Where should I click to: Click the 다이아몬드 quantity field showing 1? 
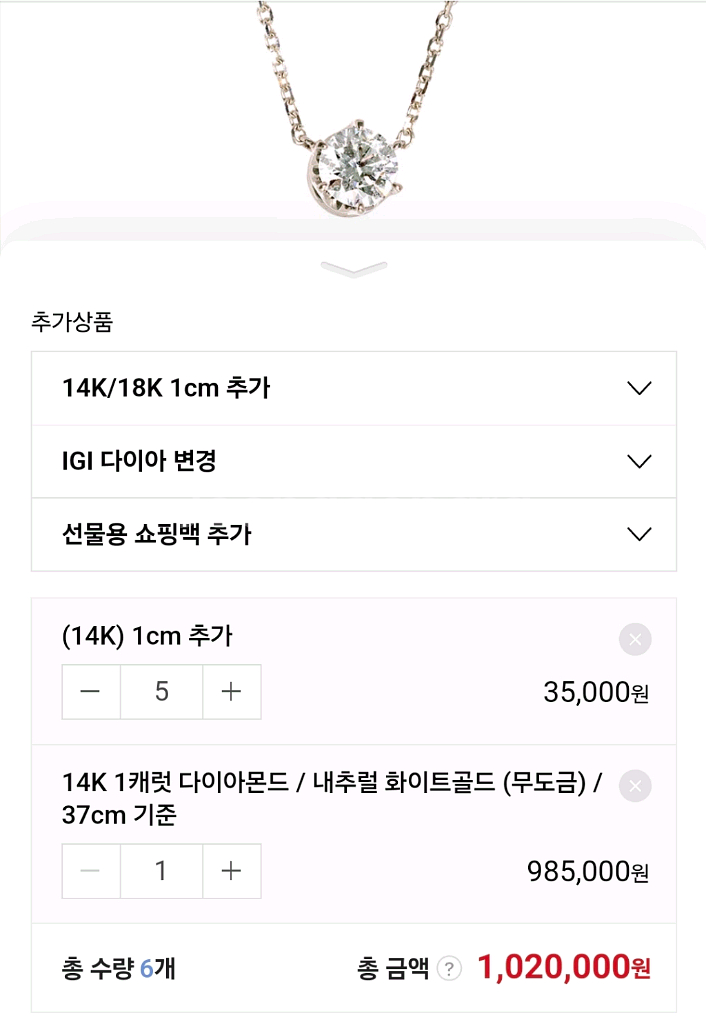[x=161, y=871]
